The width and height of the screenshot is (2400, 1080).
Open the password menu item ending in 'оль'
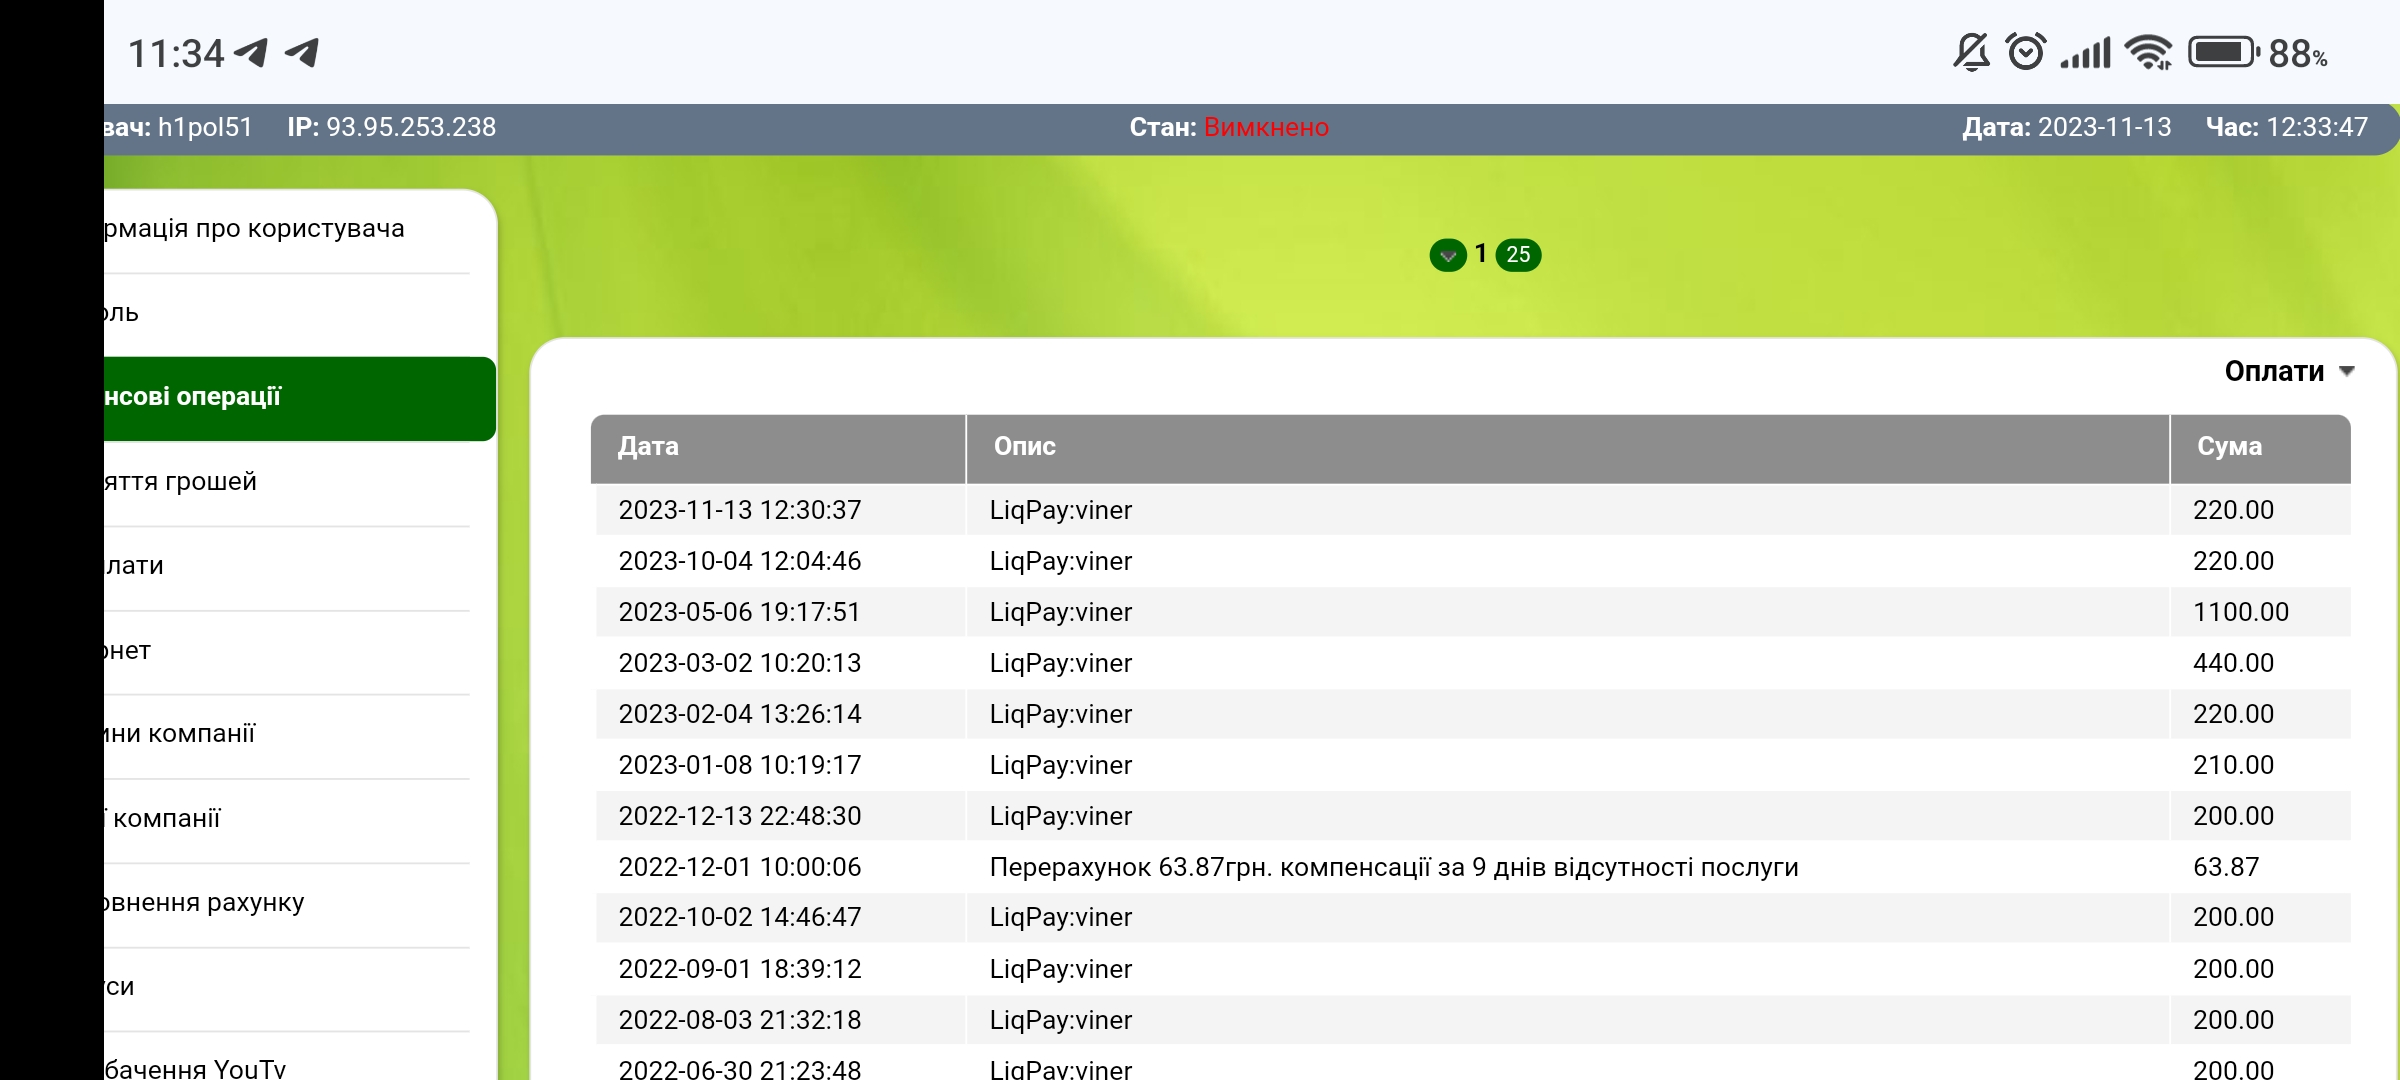(x=287, y=313)
